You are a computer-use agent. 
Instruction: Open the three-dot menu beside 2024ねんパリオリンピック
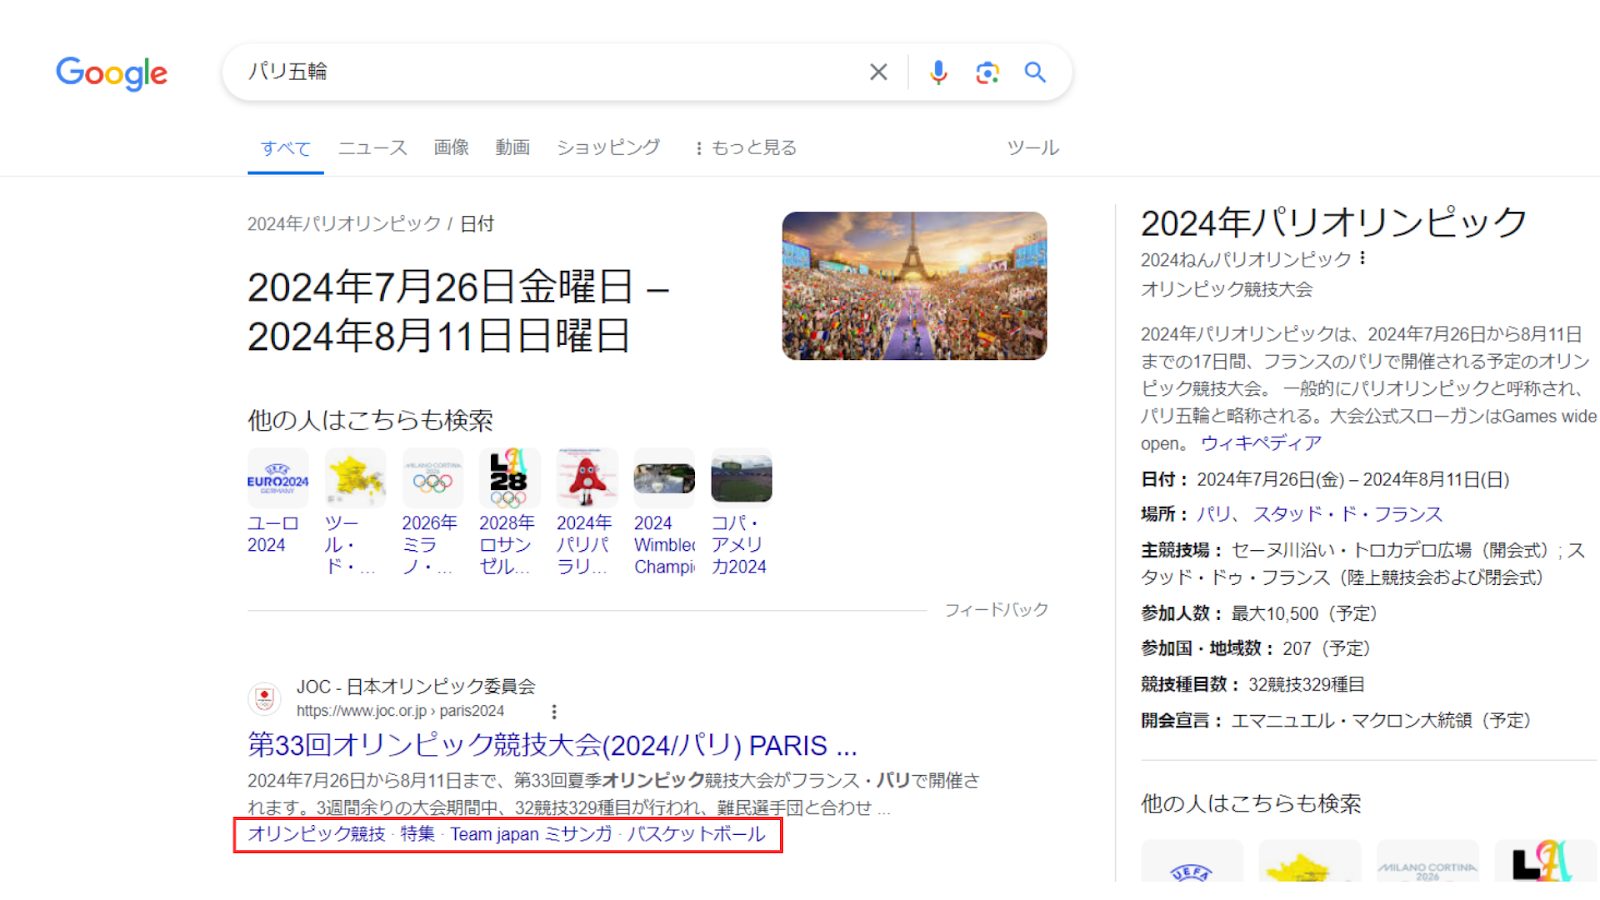click(x=1362, y=259)
